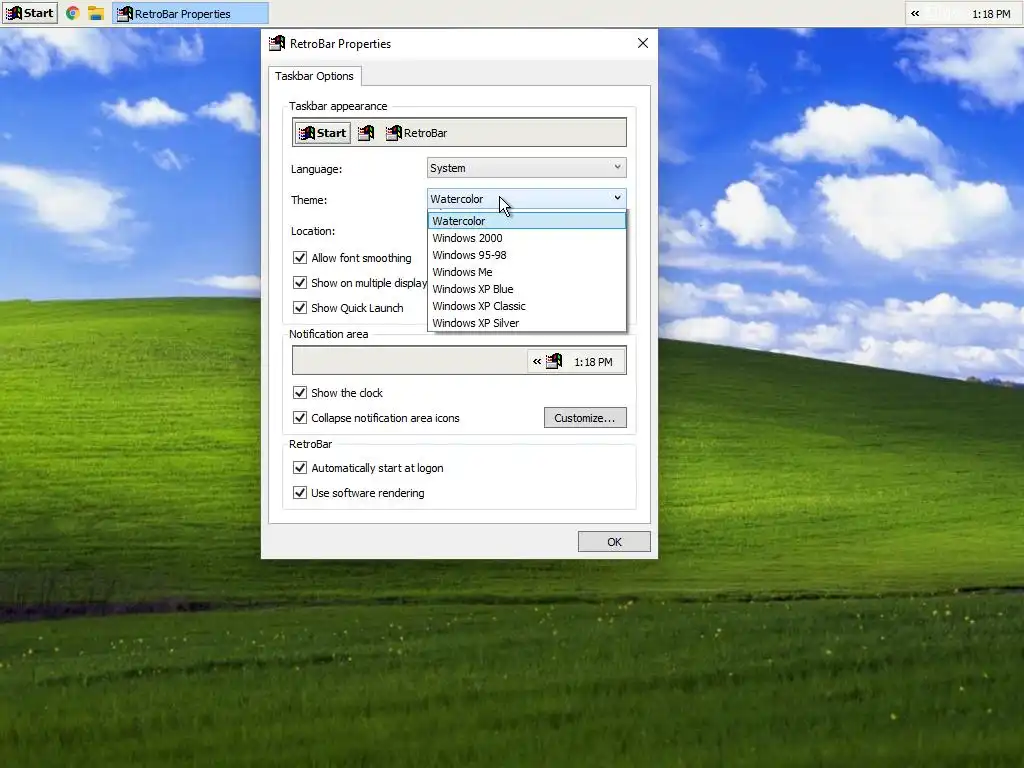Click the taskbar clock showing 1:18 PM
This screenshot has height=768, width=1024.
991,14
